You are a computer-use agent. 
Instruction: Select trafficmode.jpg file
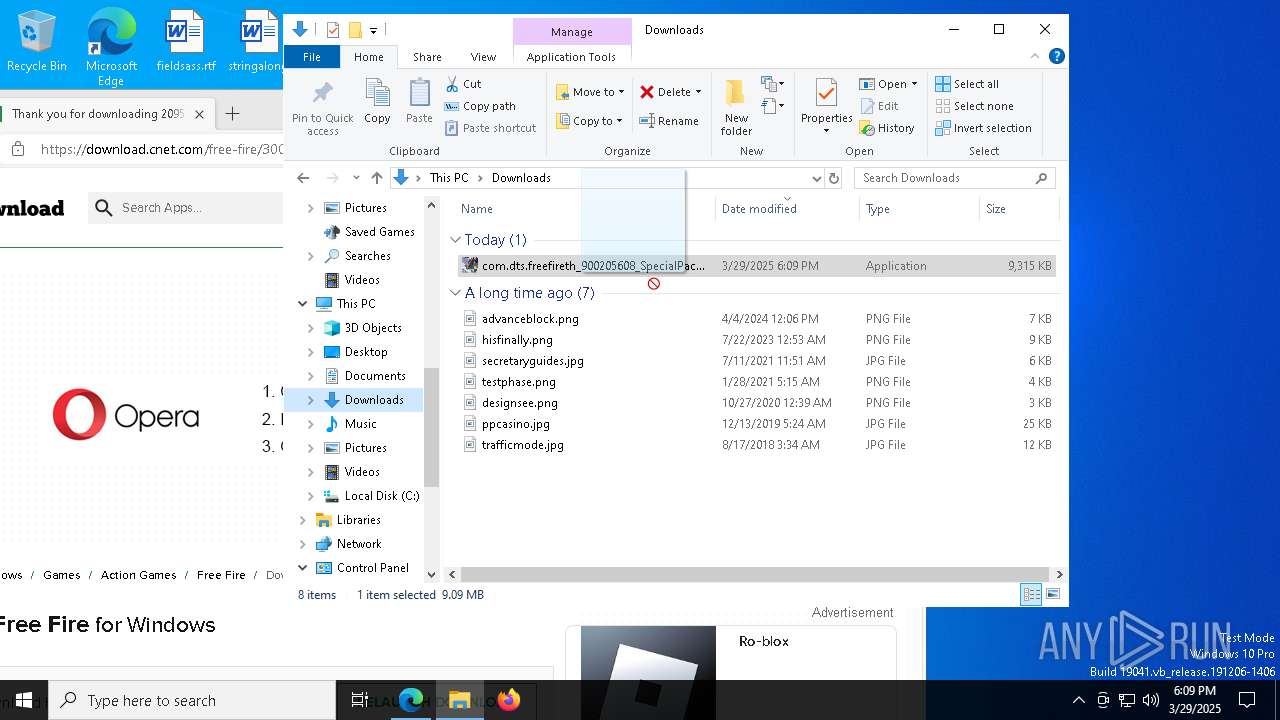coord(522,445)
